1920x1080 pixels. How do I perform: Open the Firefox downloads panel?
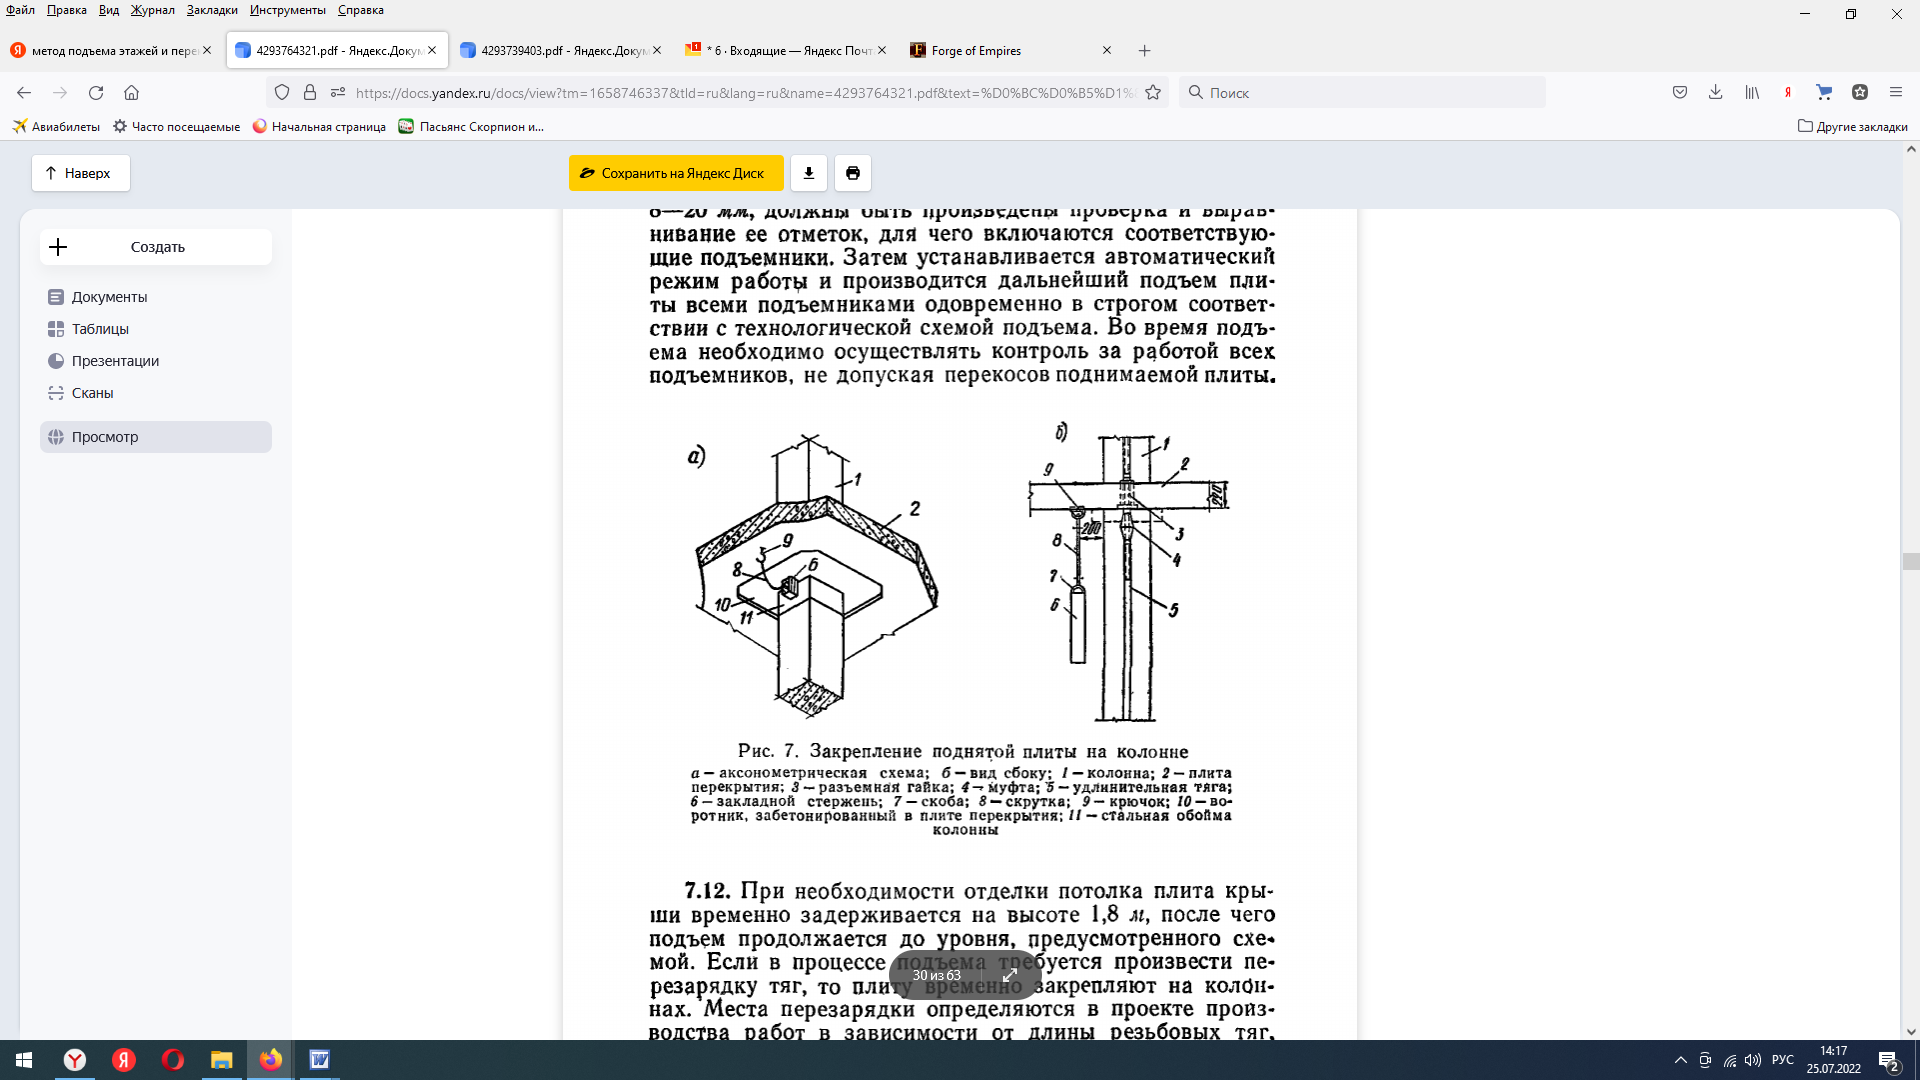click(x=1716, y=93)
